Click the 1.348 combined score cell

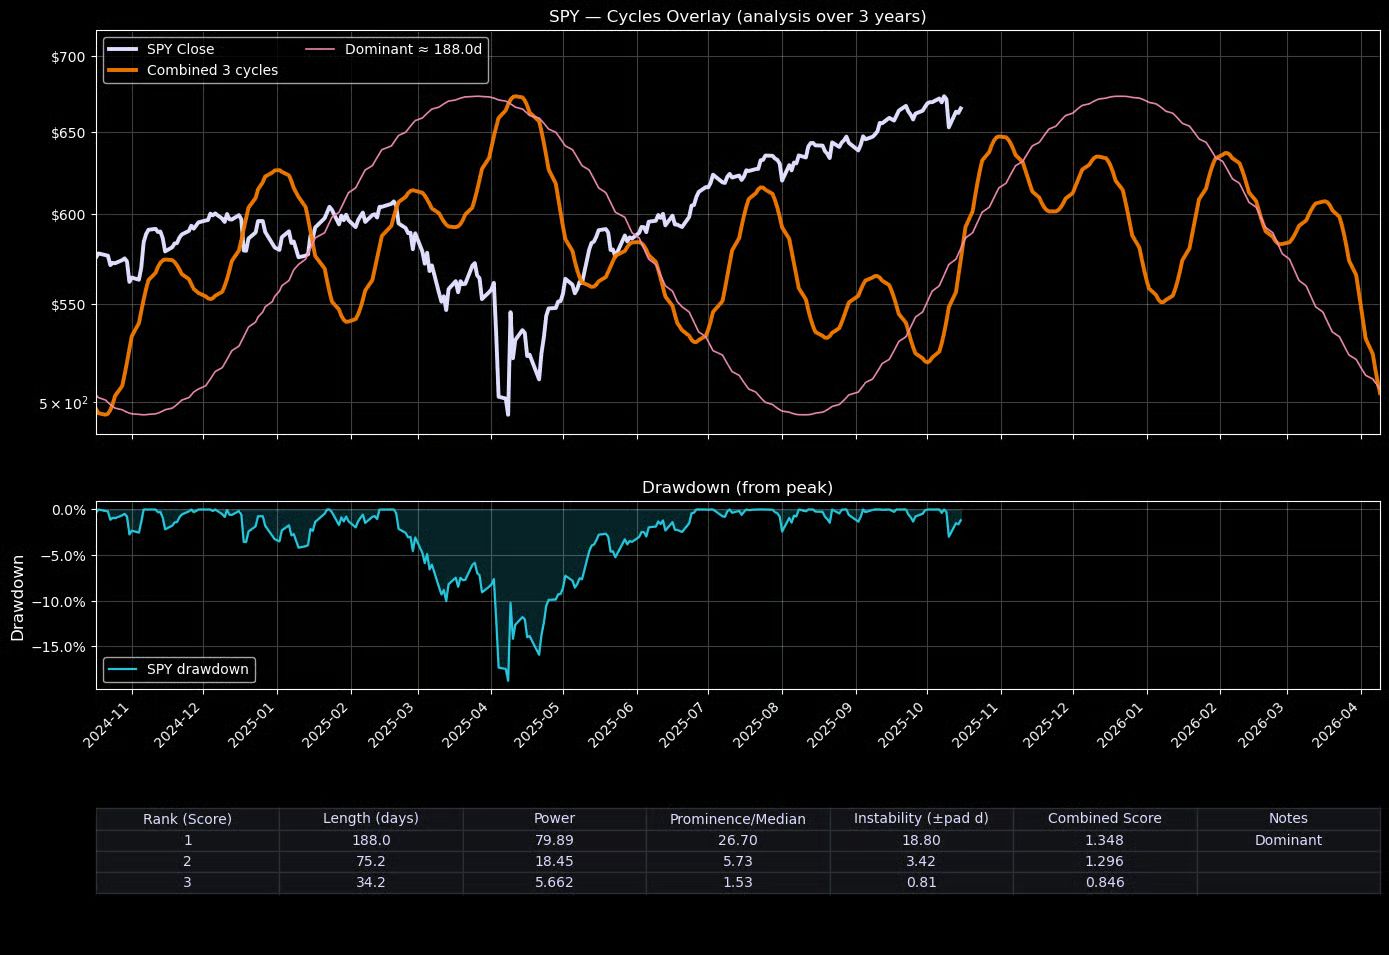(x=1105, y=841)
